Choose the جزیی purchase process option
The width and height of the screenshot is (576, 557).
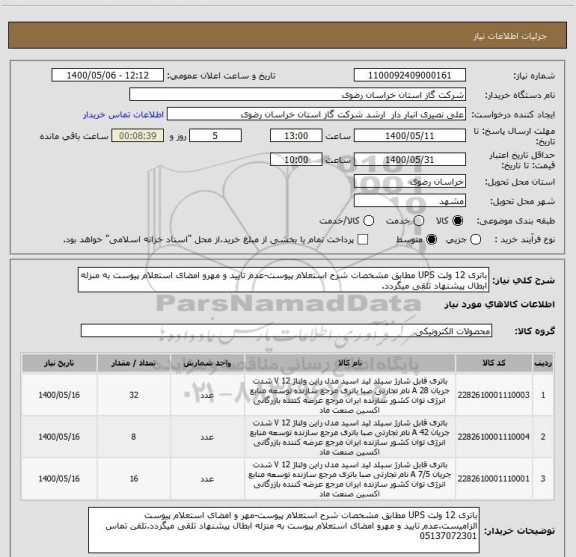476,240
